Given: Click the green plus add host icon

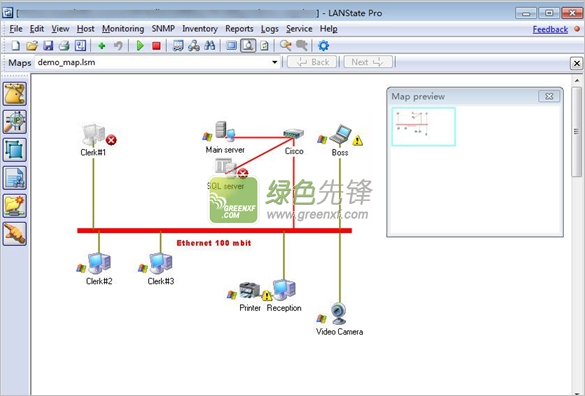Looking at the screenshot, I should click(x=101, y=46).
